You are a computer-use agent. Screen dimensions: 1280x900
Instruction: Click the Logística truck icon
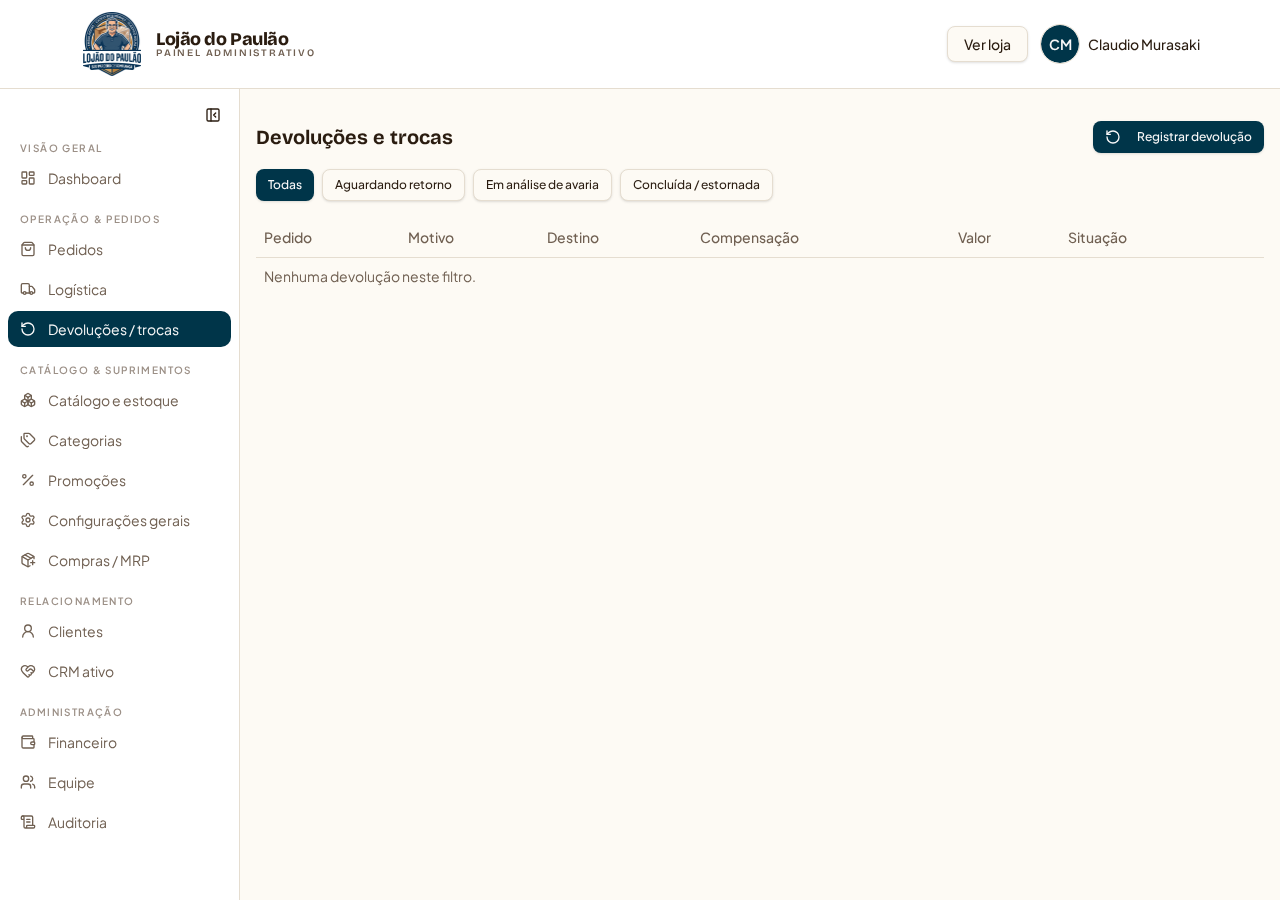28,289
